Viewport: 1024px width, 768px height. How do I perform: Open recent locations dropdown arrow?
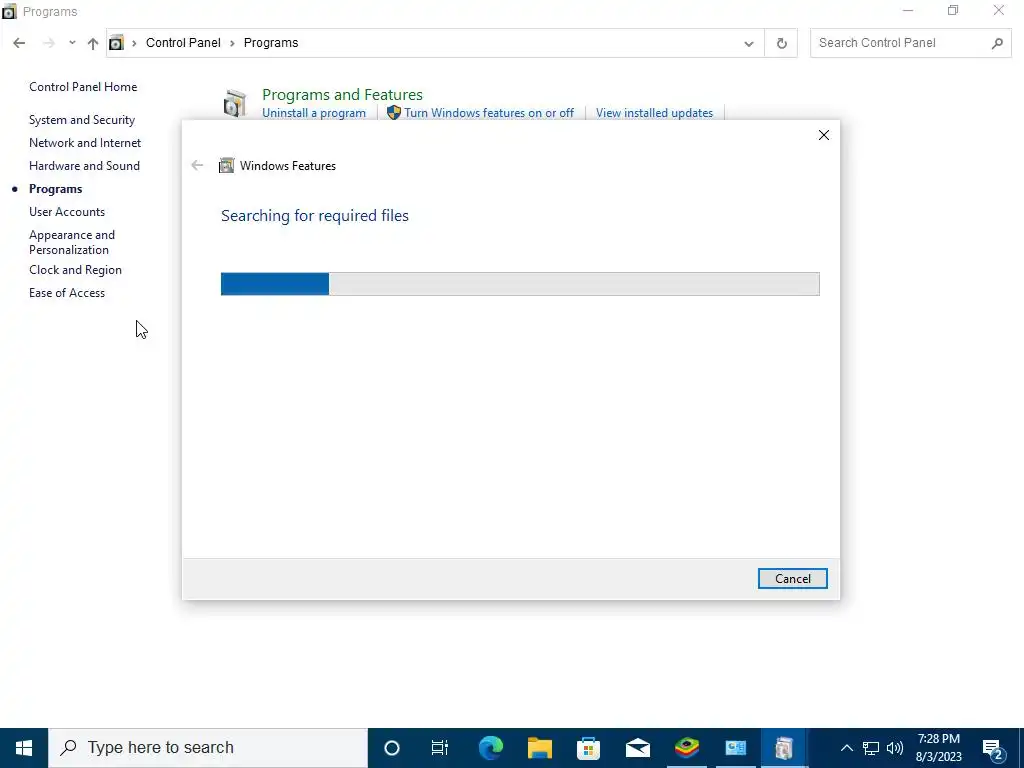tap(72, 43)
